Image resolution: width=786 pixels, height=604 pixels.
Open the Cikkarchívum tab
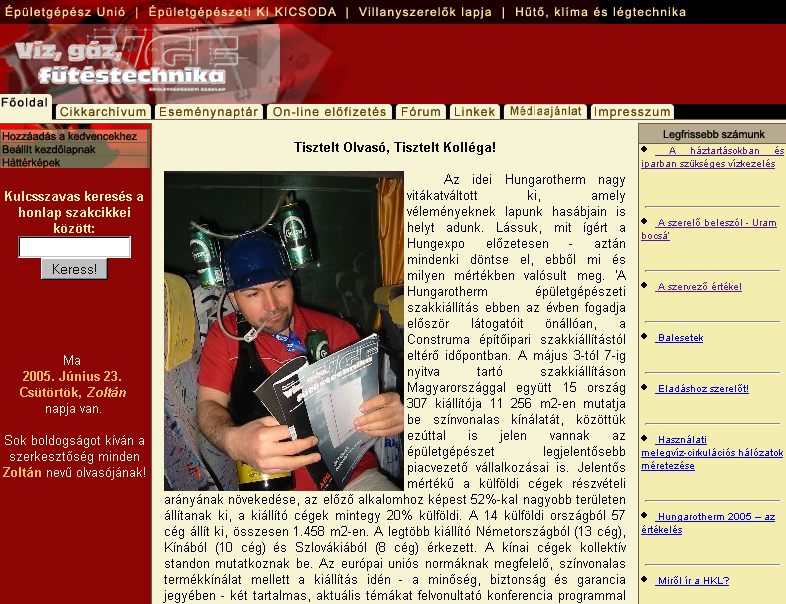(103, 111)
